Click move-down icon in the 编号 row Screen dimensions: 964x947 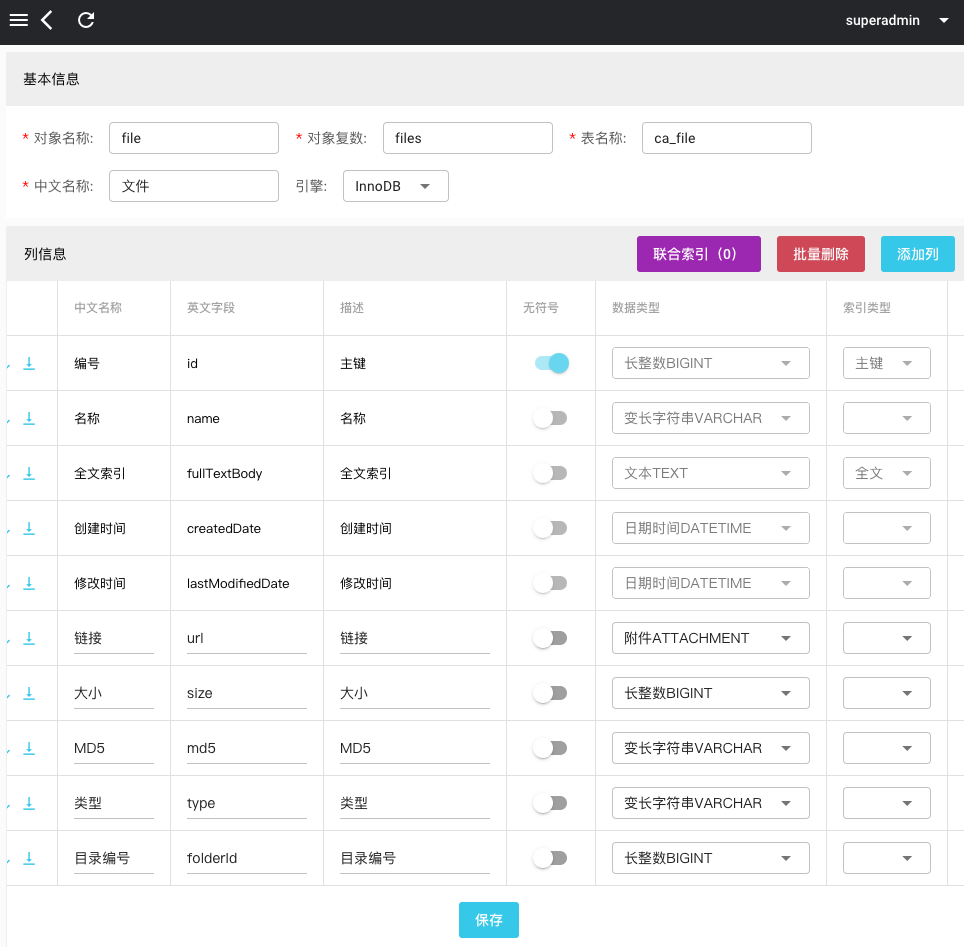click(x=29, y=363)
